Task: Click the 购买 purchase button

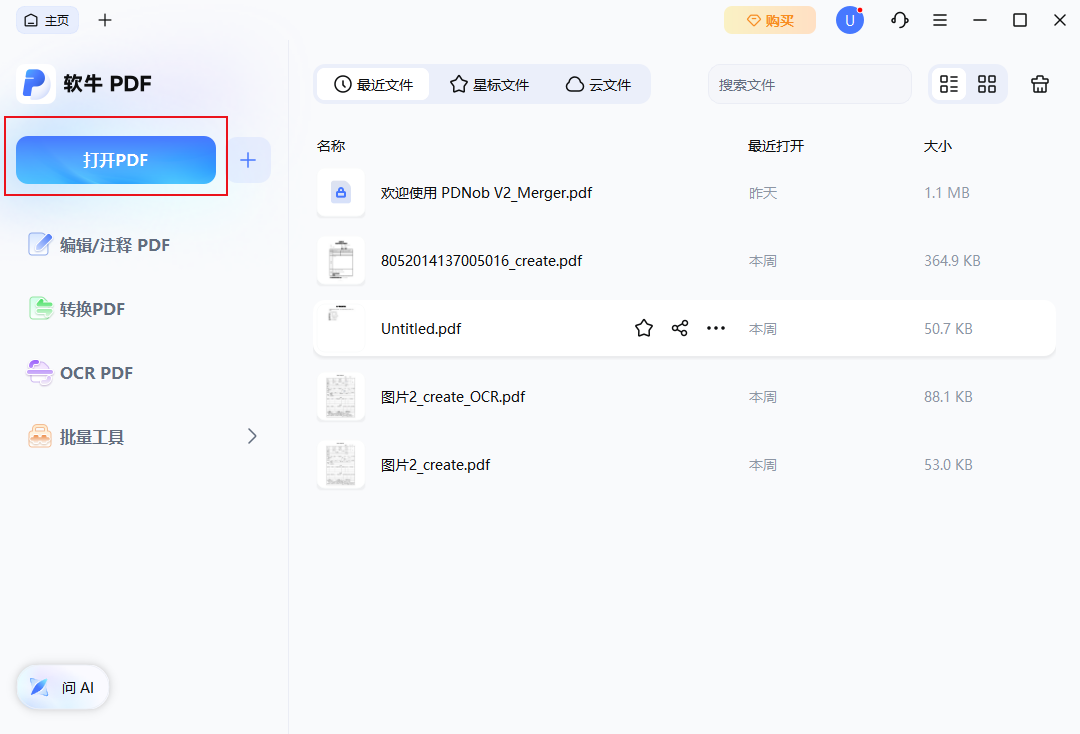Action: [769, 20]
